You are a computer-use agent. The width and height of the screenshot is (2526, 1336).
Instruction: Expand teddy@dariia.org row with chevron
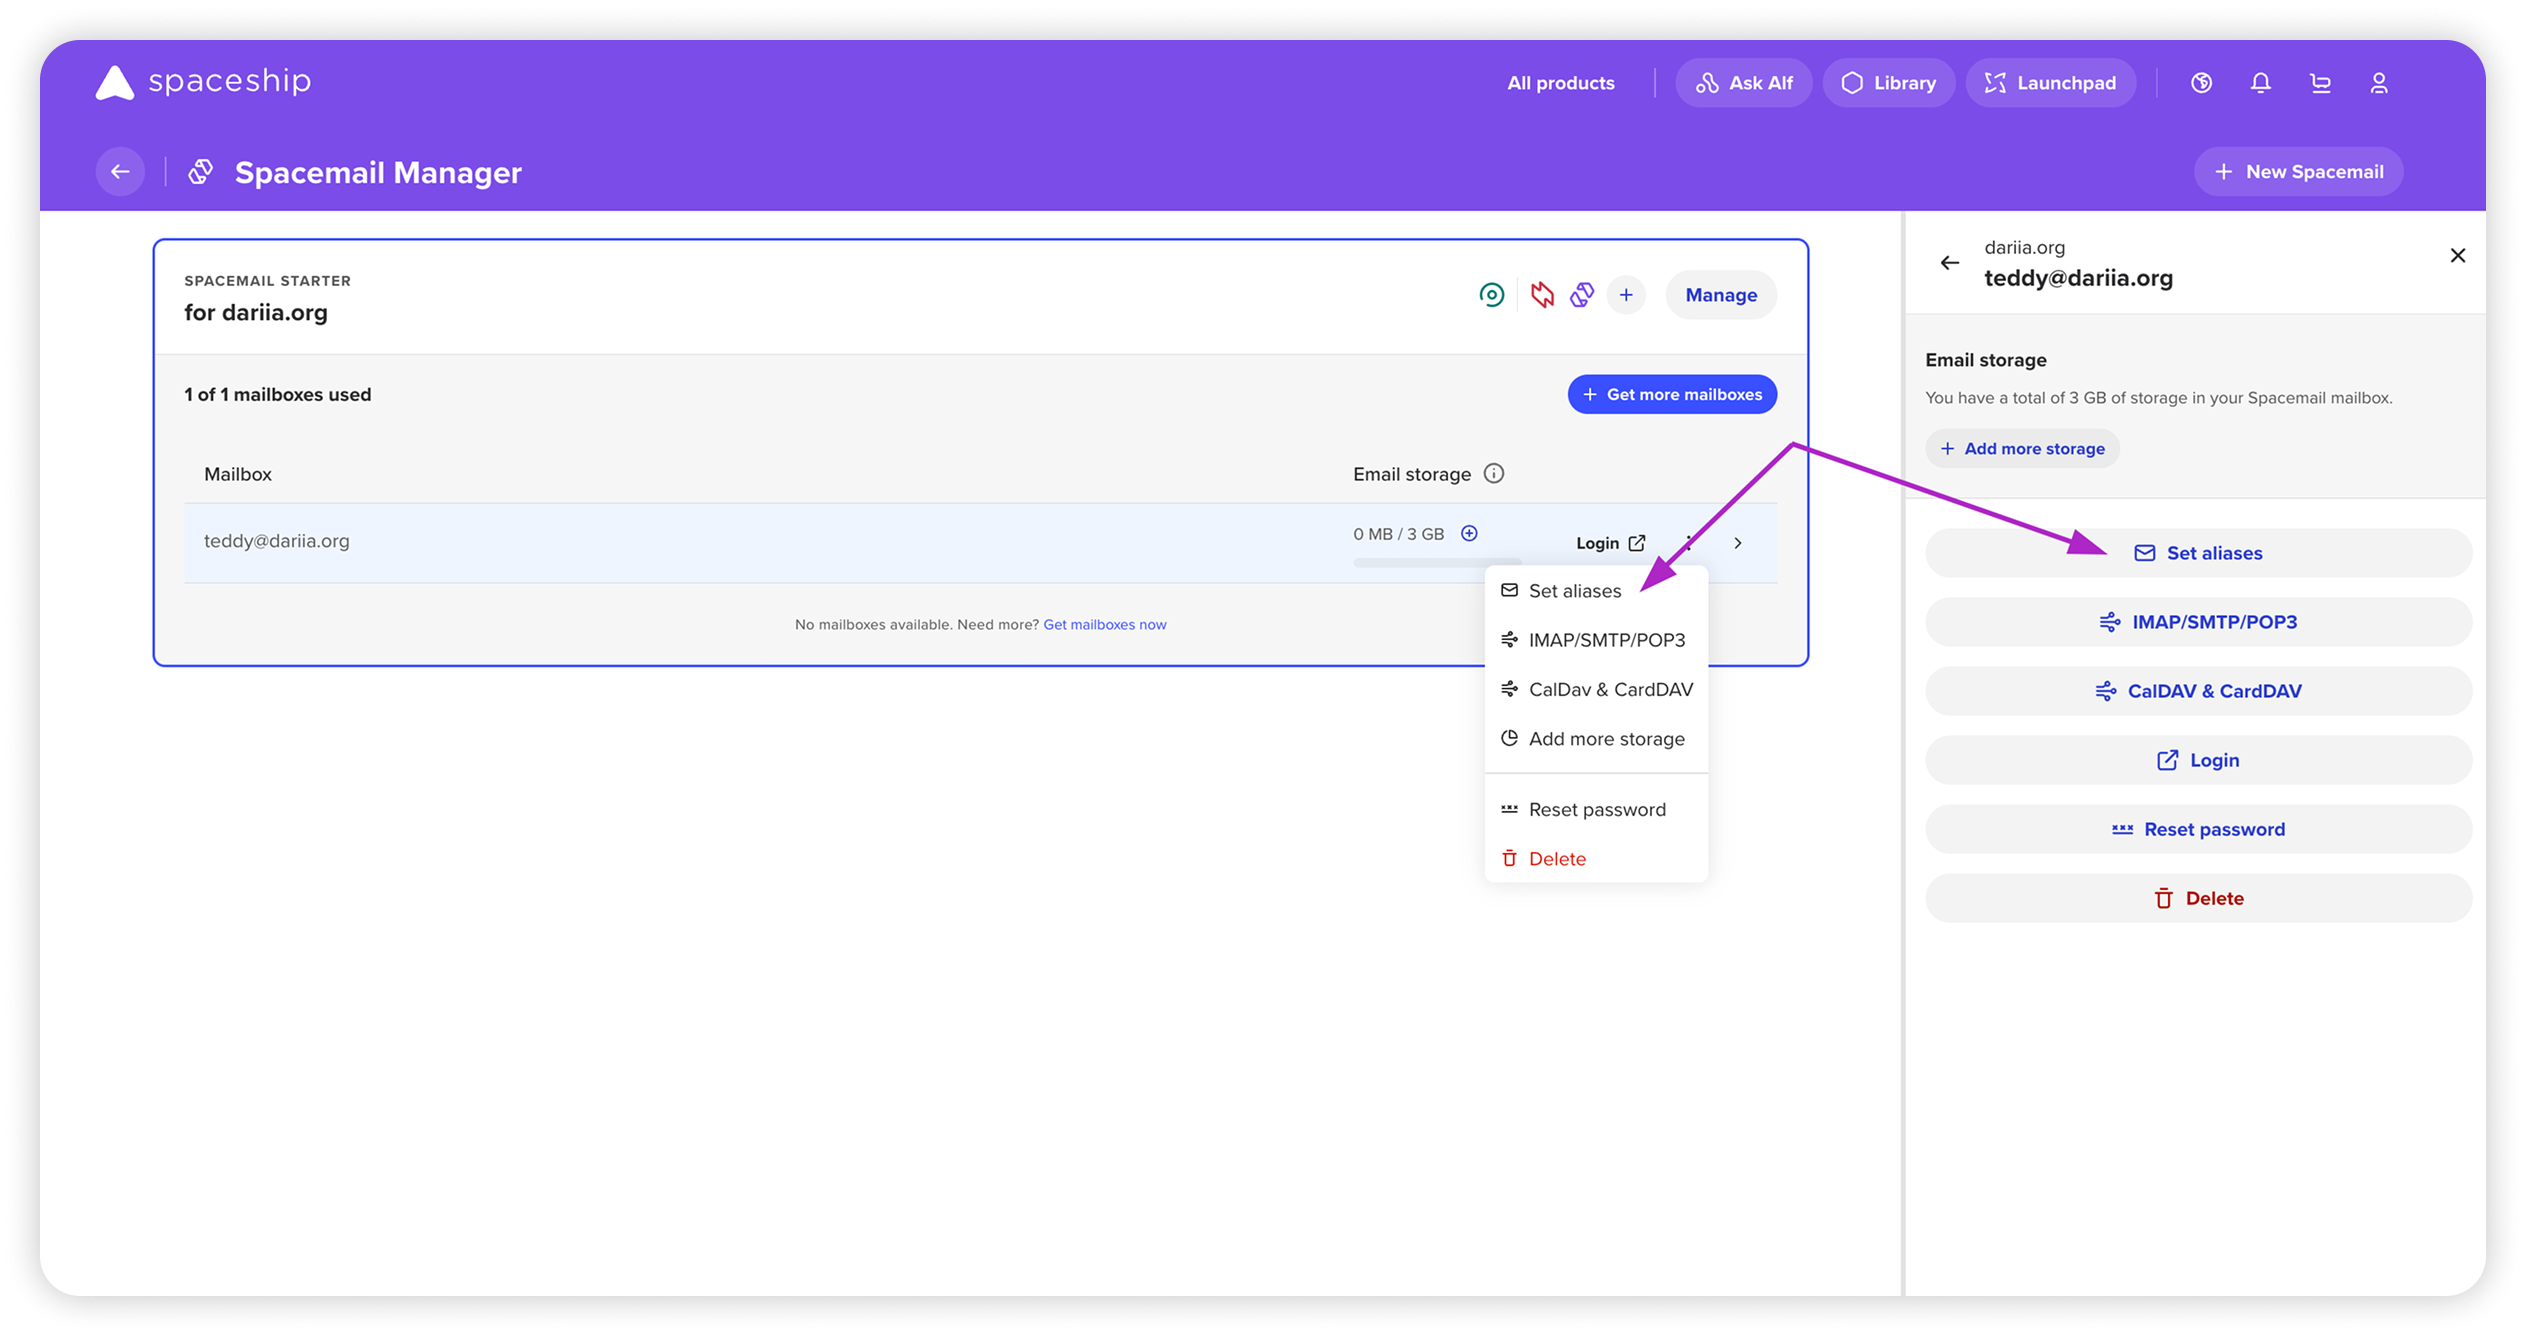(x=1738, y=543)
